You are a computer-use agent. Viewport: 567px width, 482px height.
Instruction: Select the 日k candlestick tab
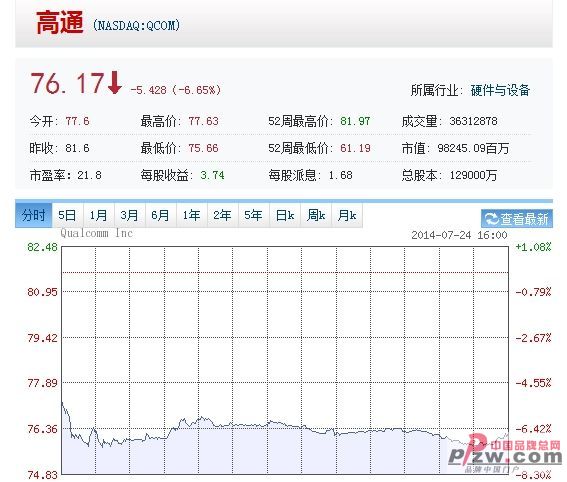[x=285, y=216]
